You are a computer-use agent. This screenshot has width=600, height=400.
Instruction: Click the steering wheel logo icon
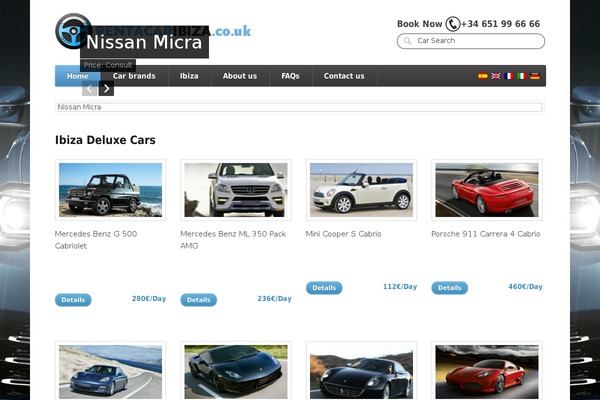click(73, 31)
